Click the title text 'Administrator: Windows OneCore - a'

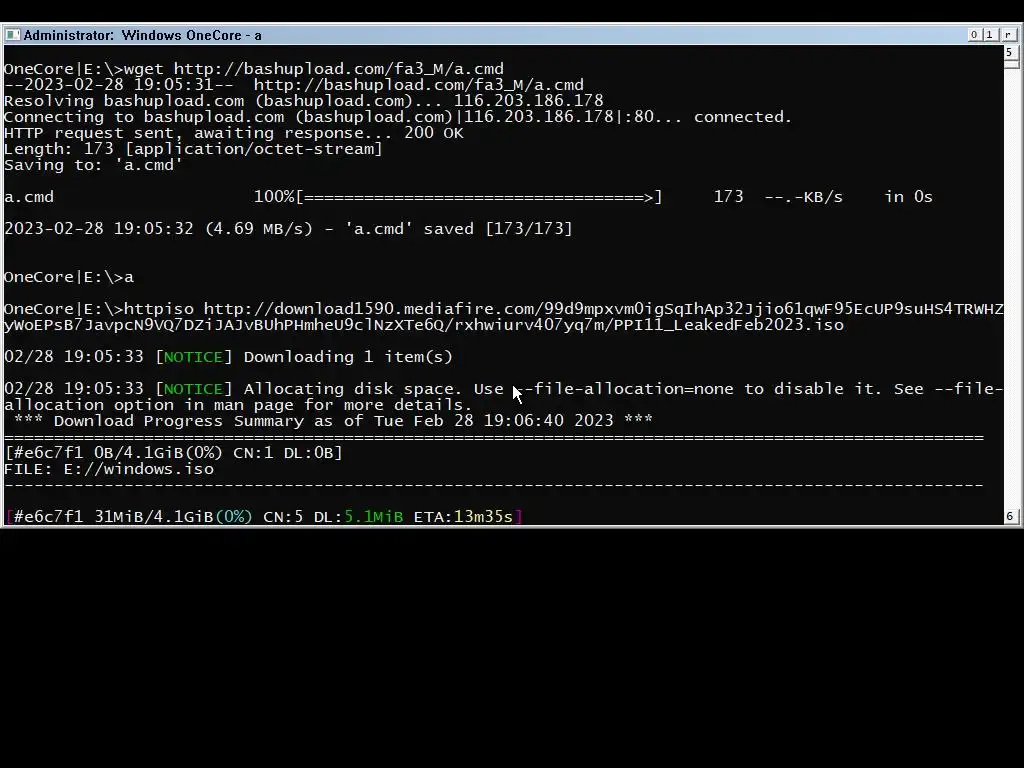142,35
